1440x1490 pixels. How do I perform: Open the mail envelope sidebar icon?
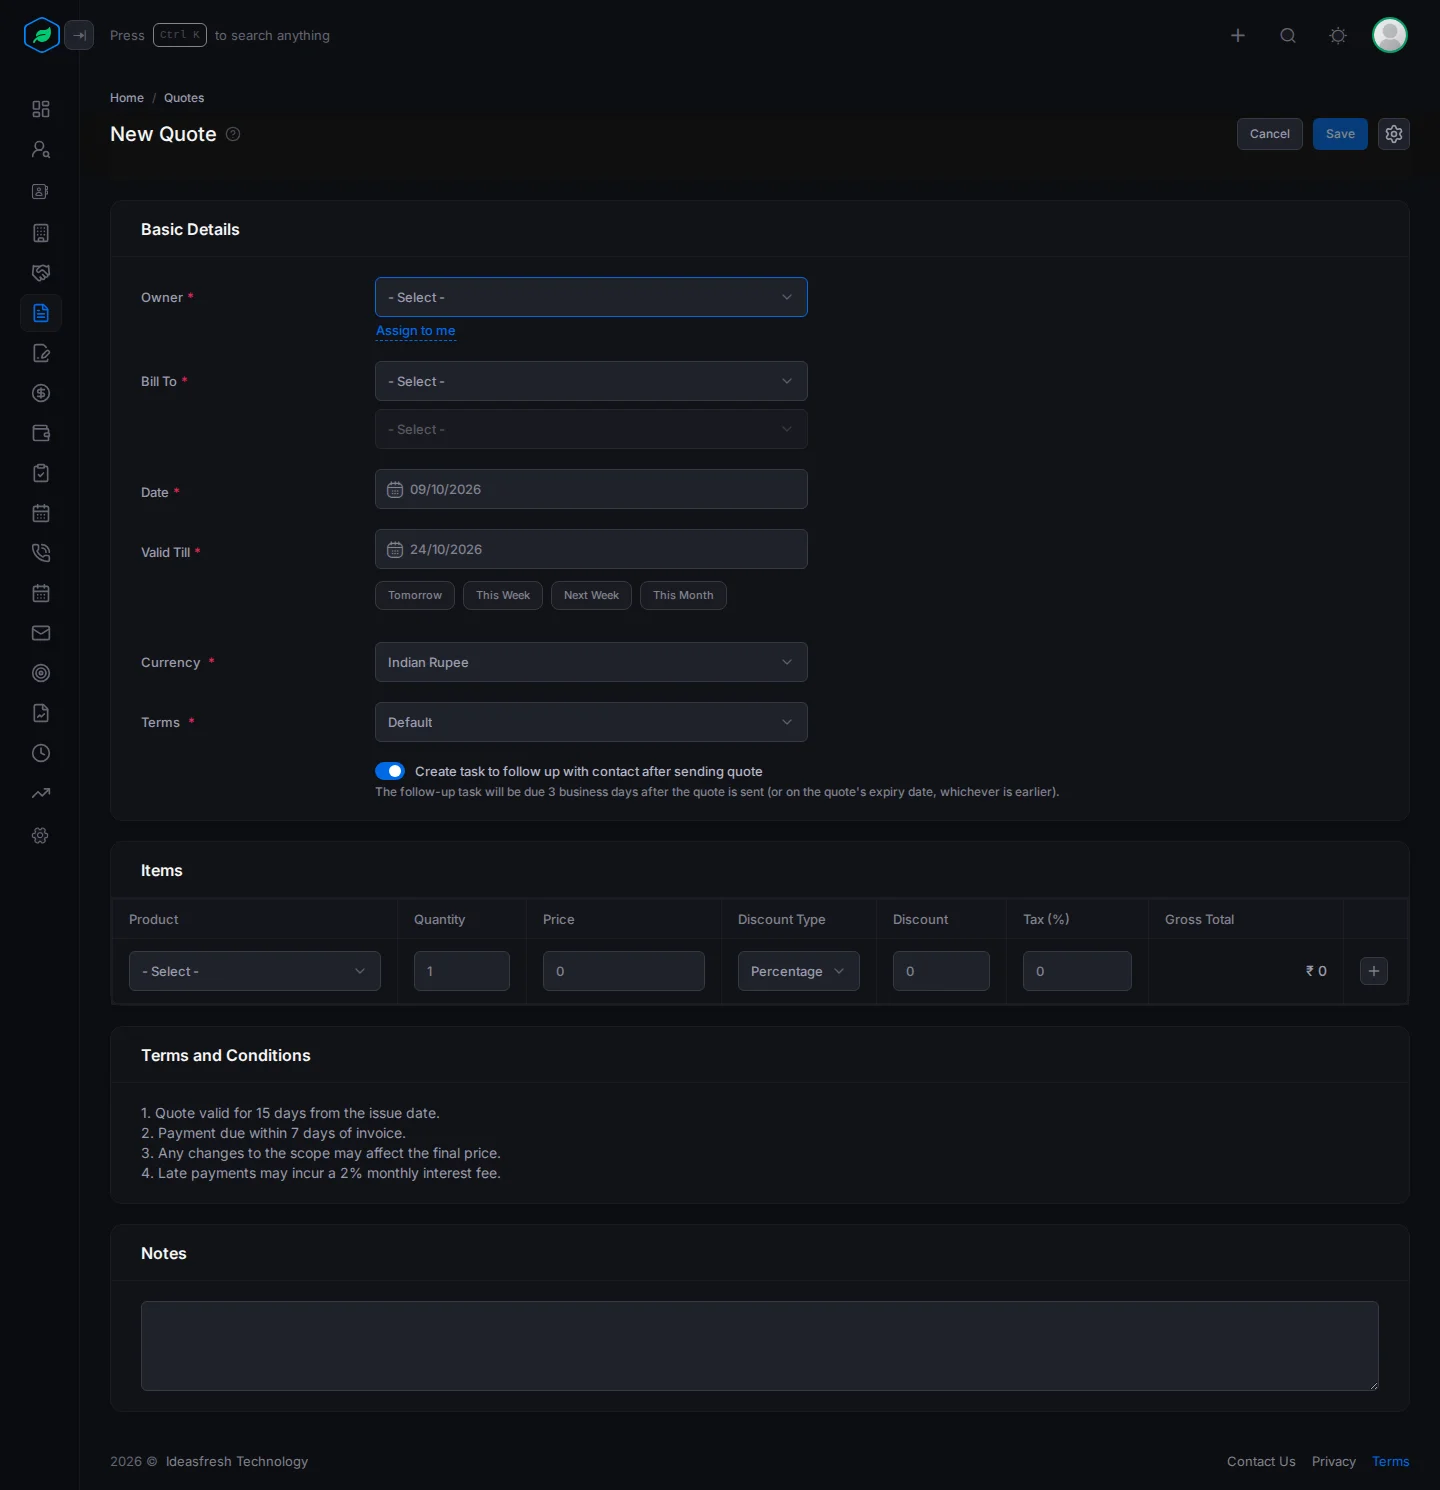(41, 633)
